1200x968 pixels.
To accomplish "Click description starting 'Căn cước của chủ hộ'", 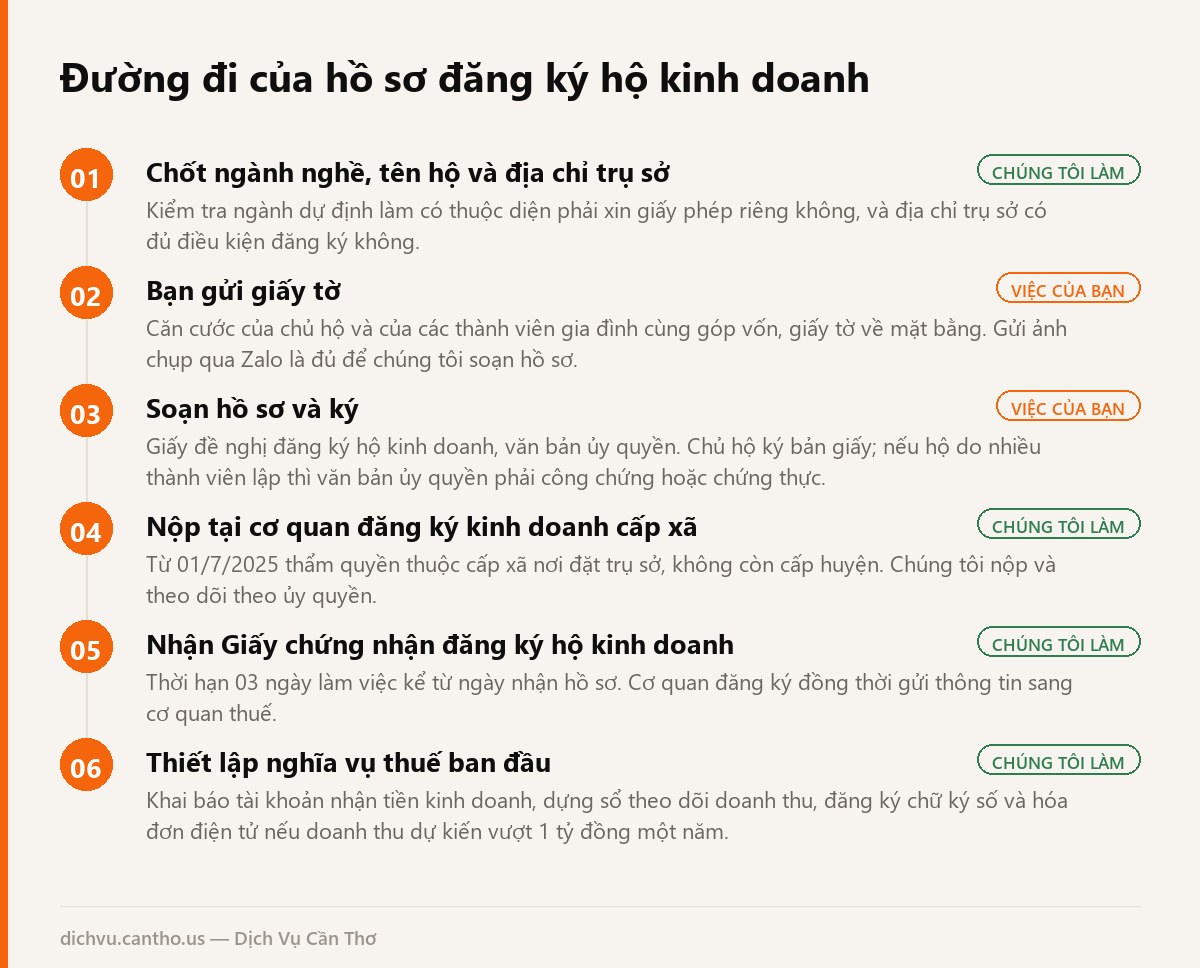I will tap(606, 344).
